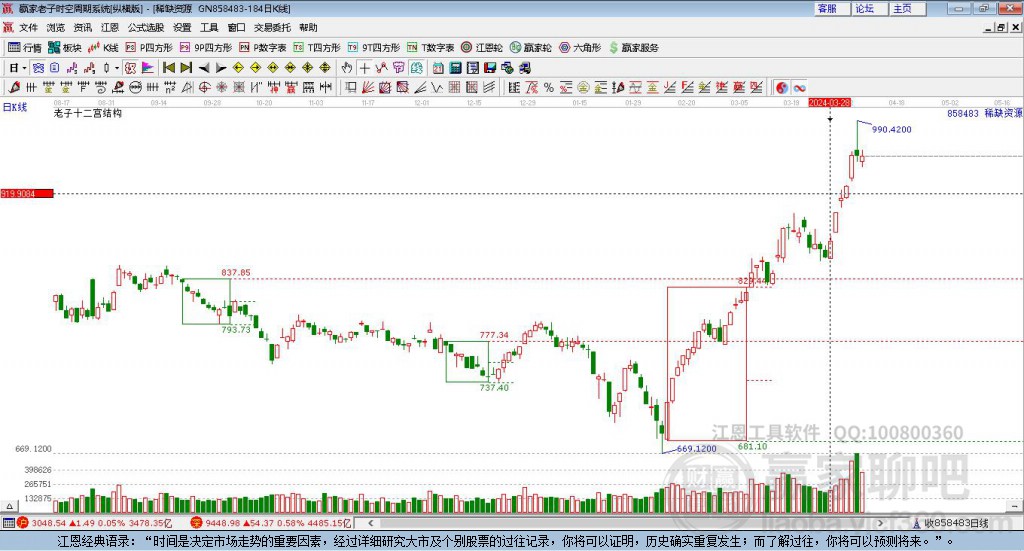Open the 窗口 menu
1024x551 pixels.
236,27
